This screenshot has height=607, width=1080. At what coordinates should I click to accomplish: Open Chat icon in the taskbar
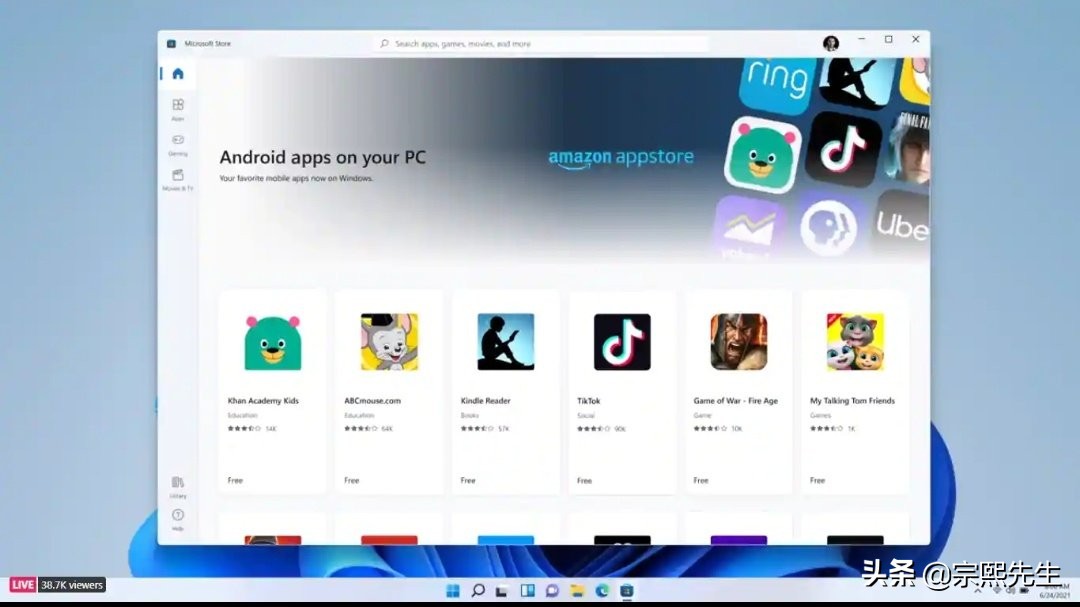552,590
